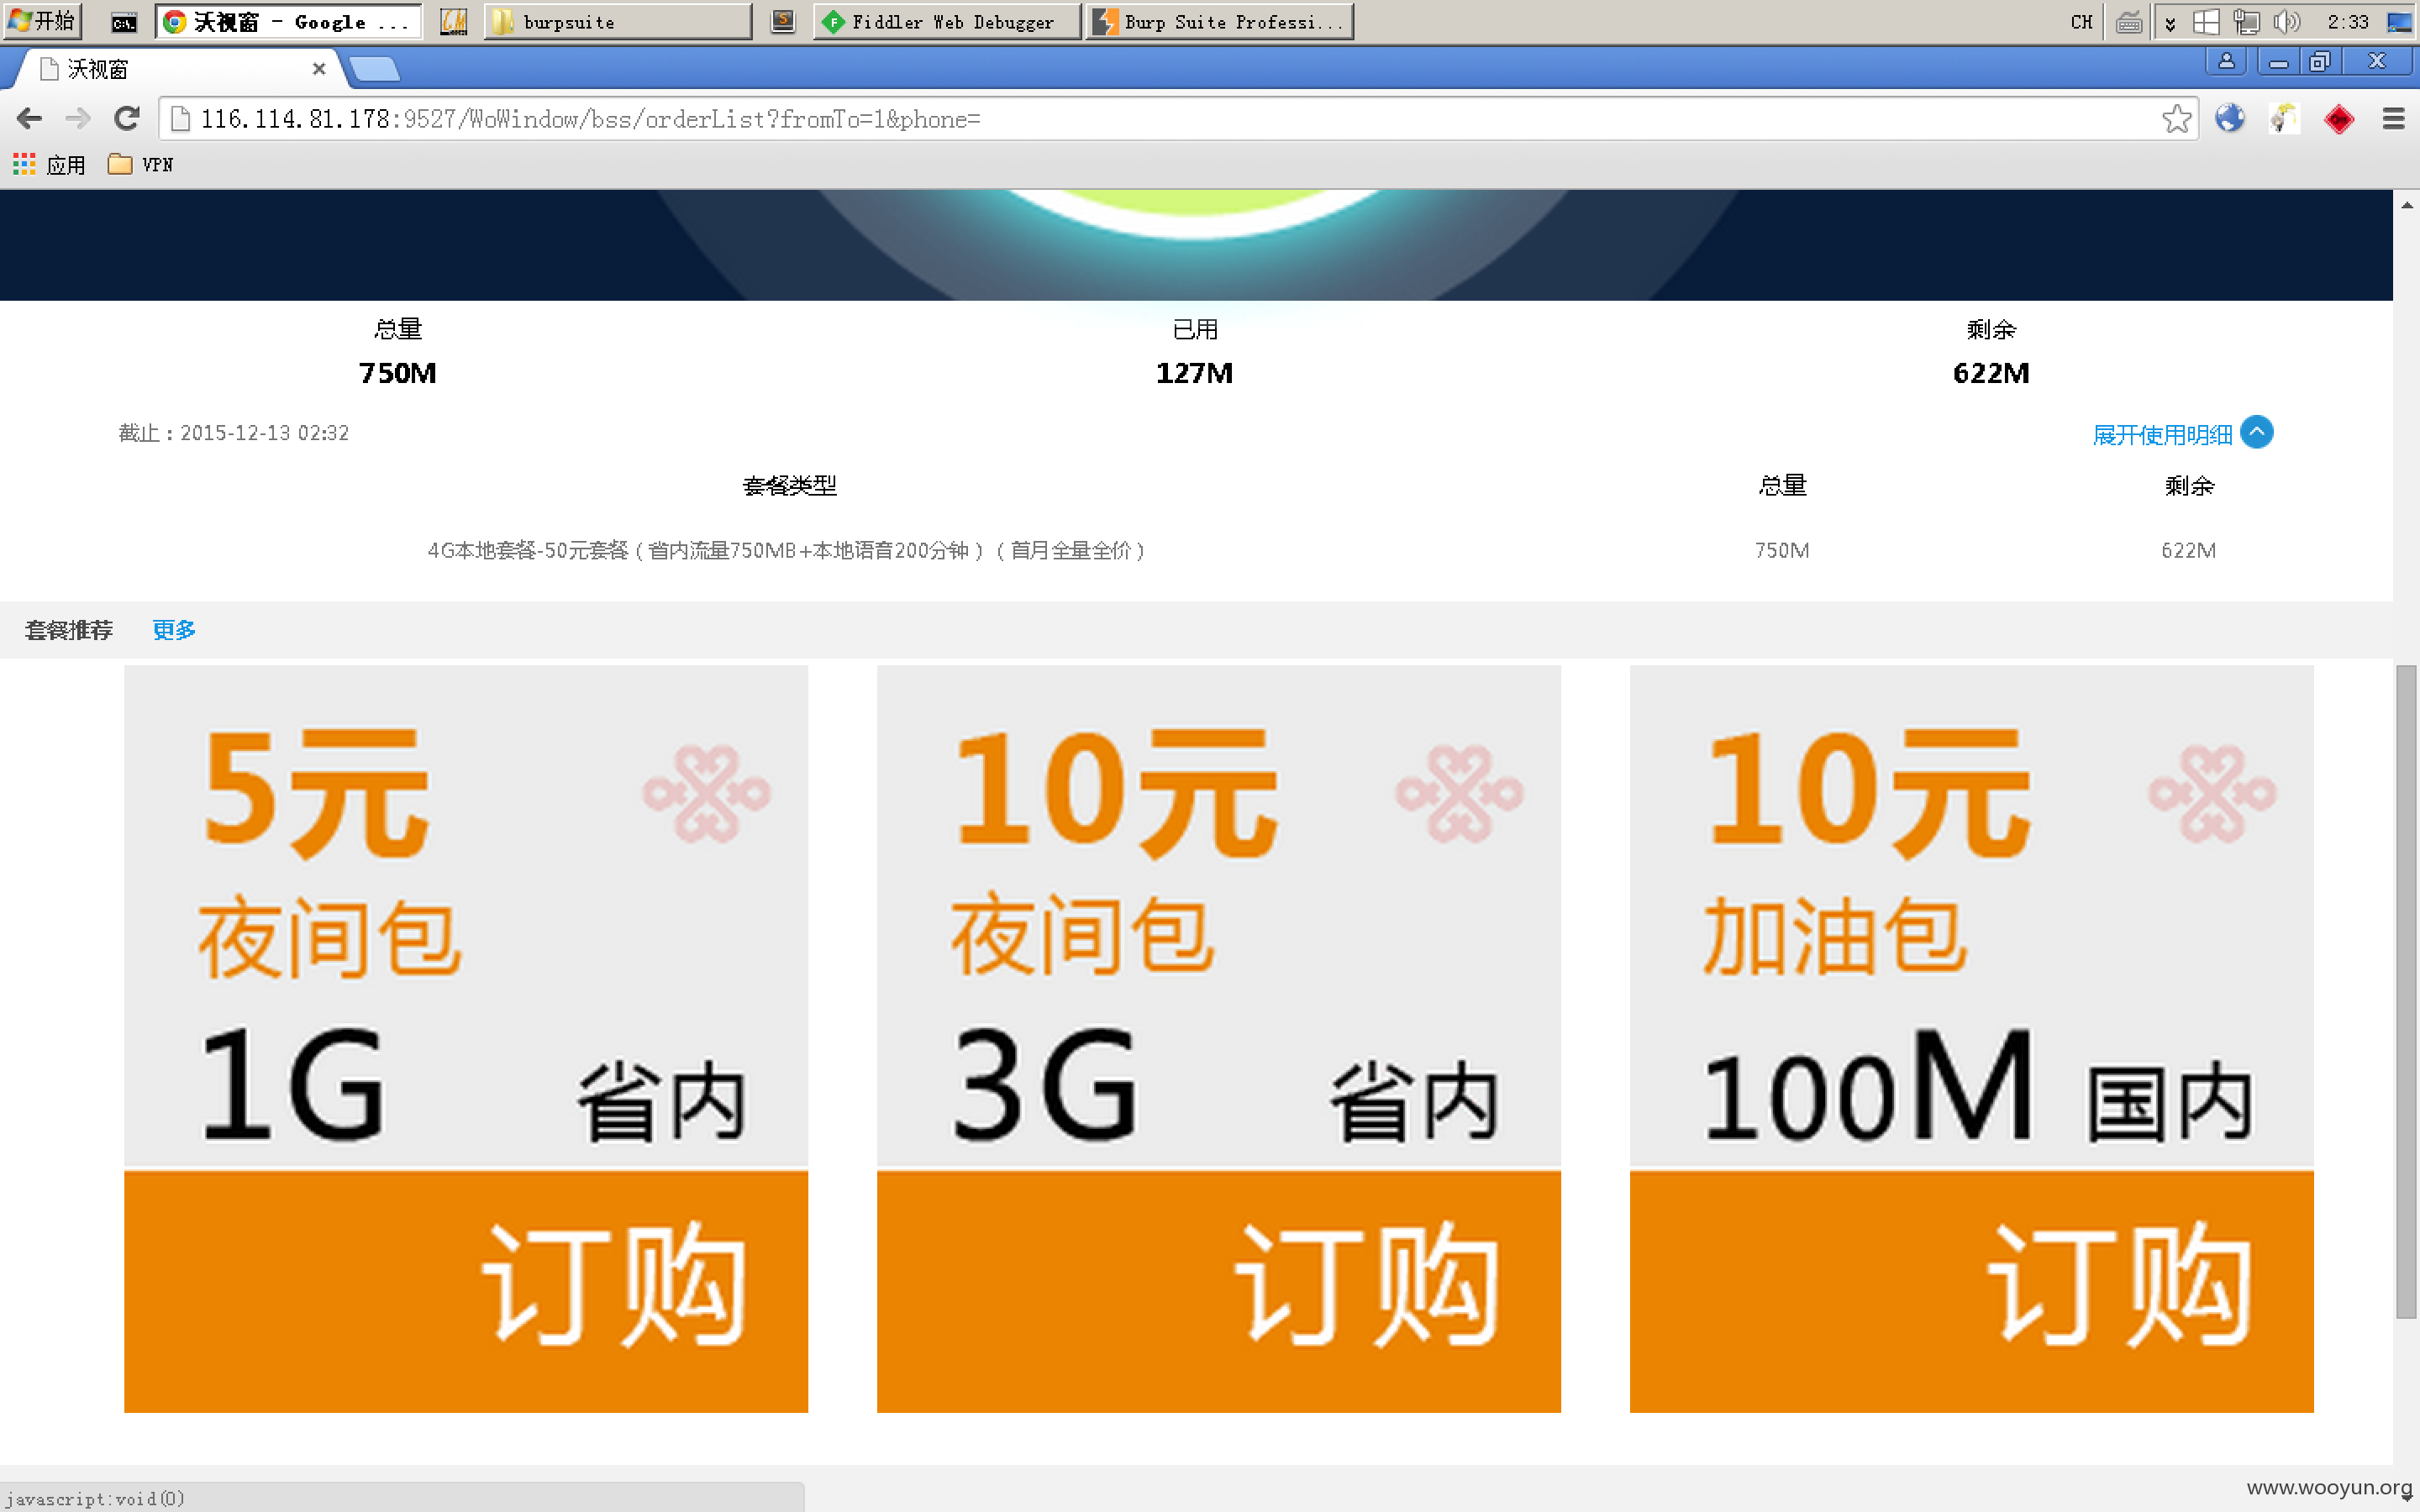Open 更多 package recommendations link
The width and height of the screenshot is (2420, 1512).
coord(174,629)
